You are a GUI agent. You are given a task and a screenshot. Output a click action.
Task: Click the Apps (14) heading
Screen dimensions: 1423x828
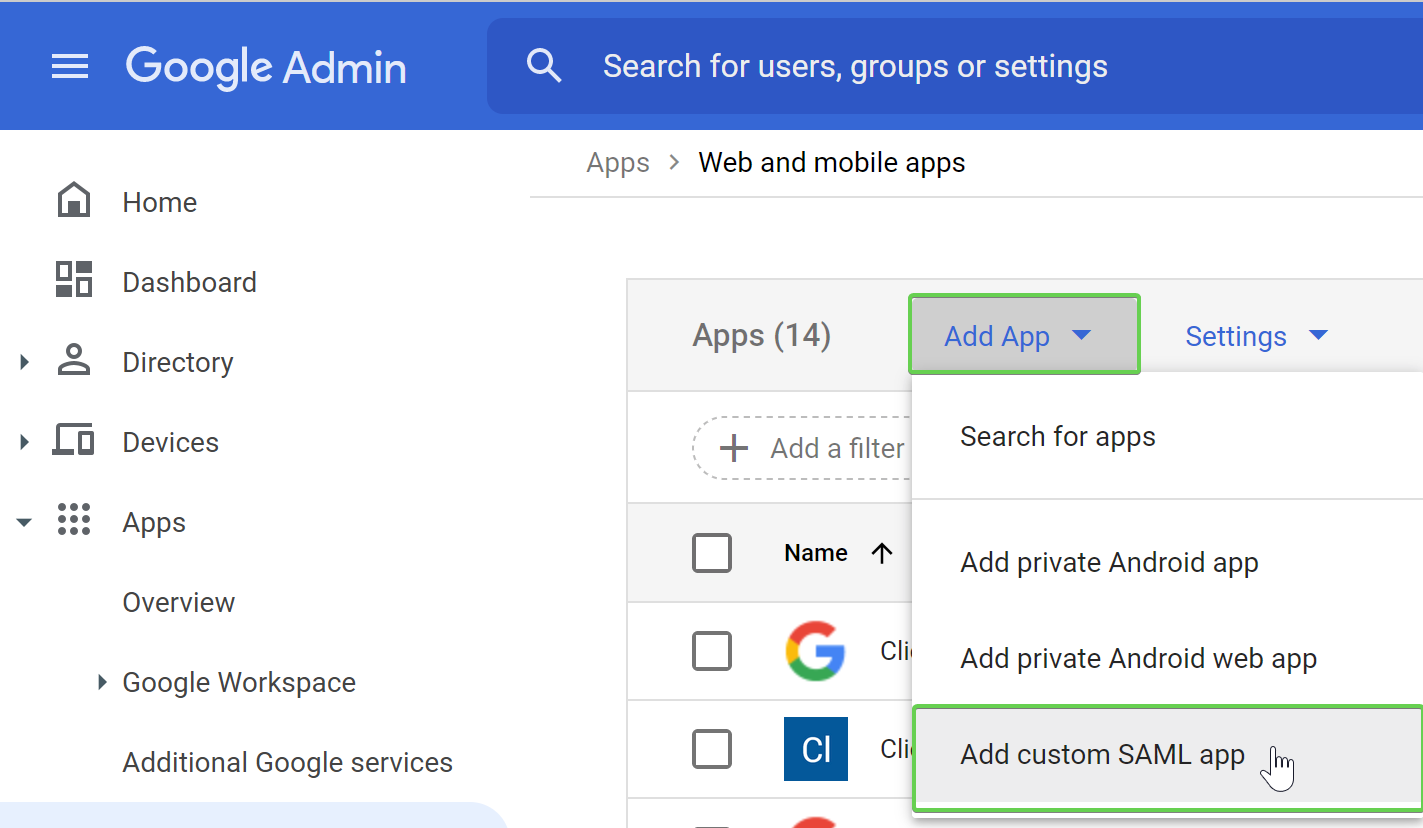(x=762, y=336)
